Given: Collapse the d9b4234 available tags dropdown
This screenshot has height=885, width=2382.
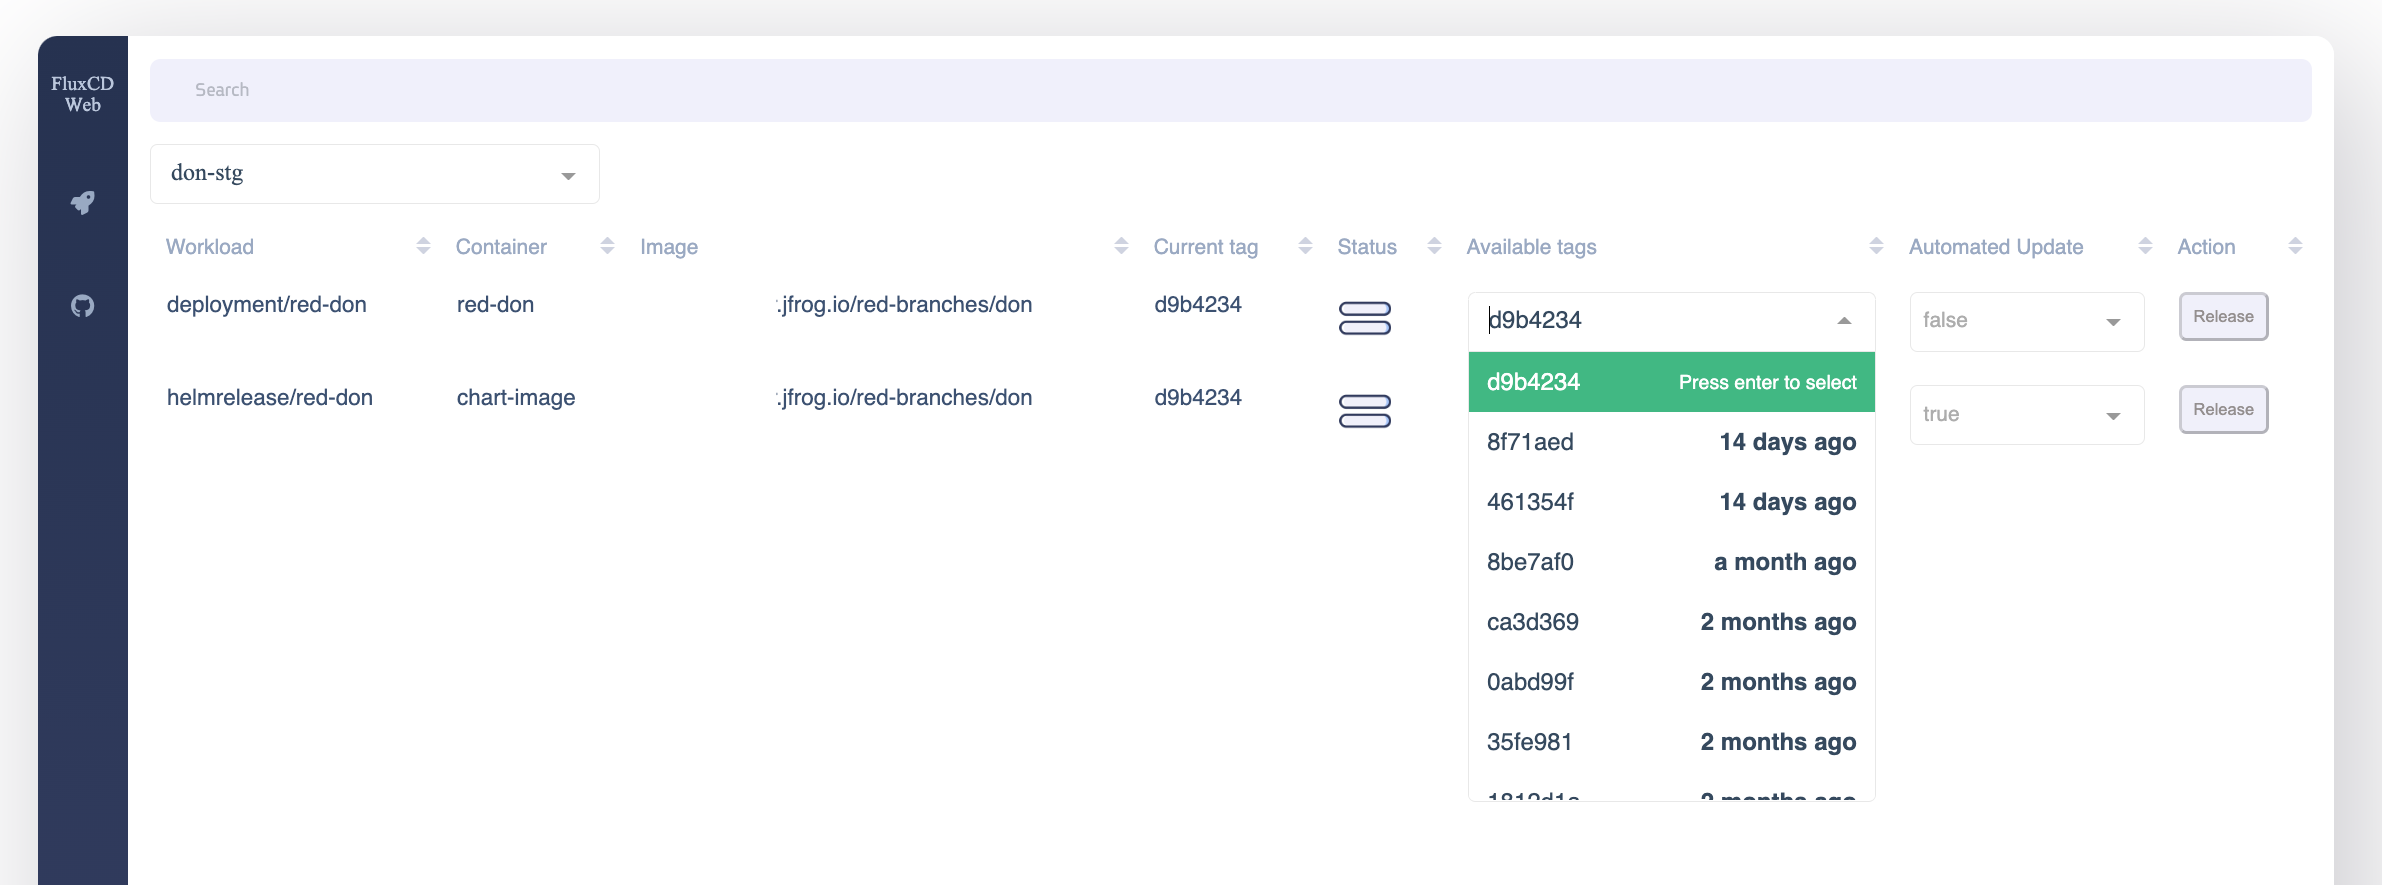Looking at the screenshot, I should [x=1844, y=321].
